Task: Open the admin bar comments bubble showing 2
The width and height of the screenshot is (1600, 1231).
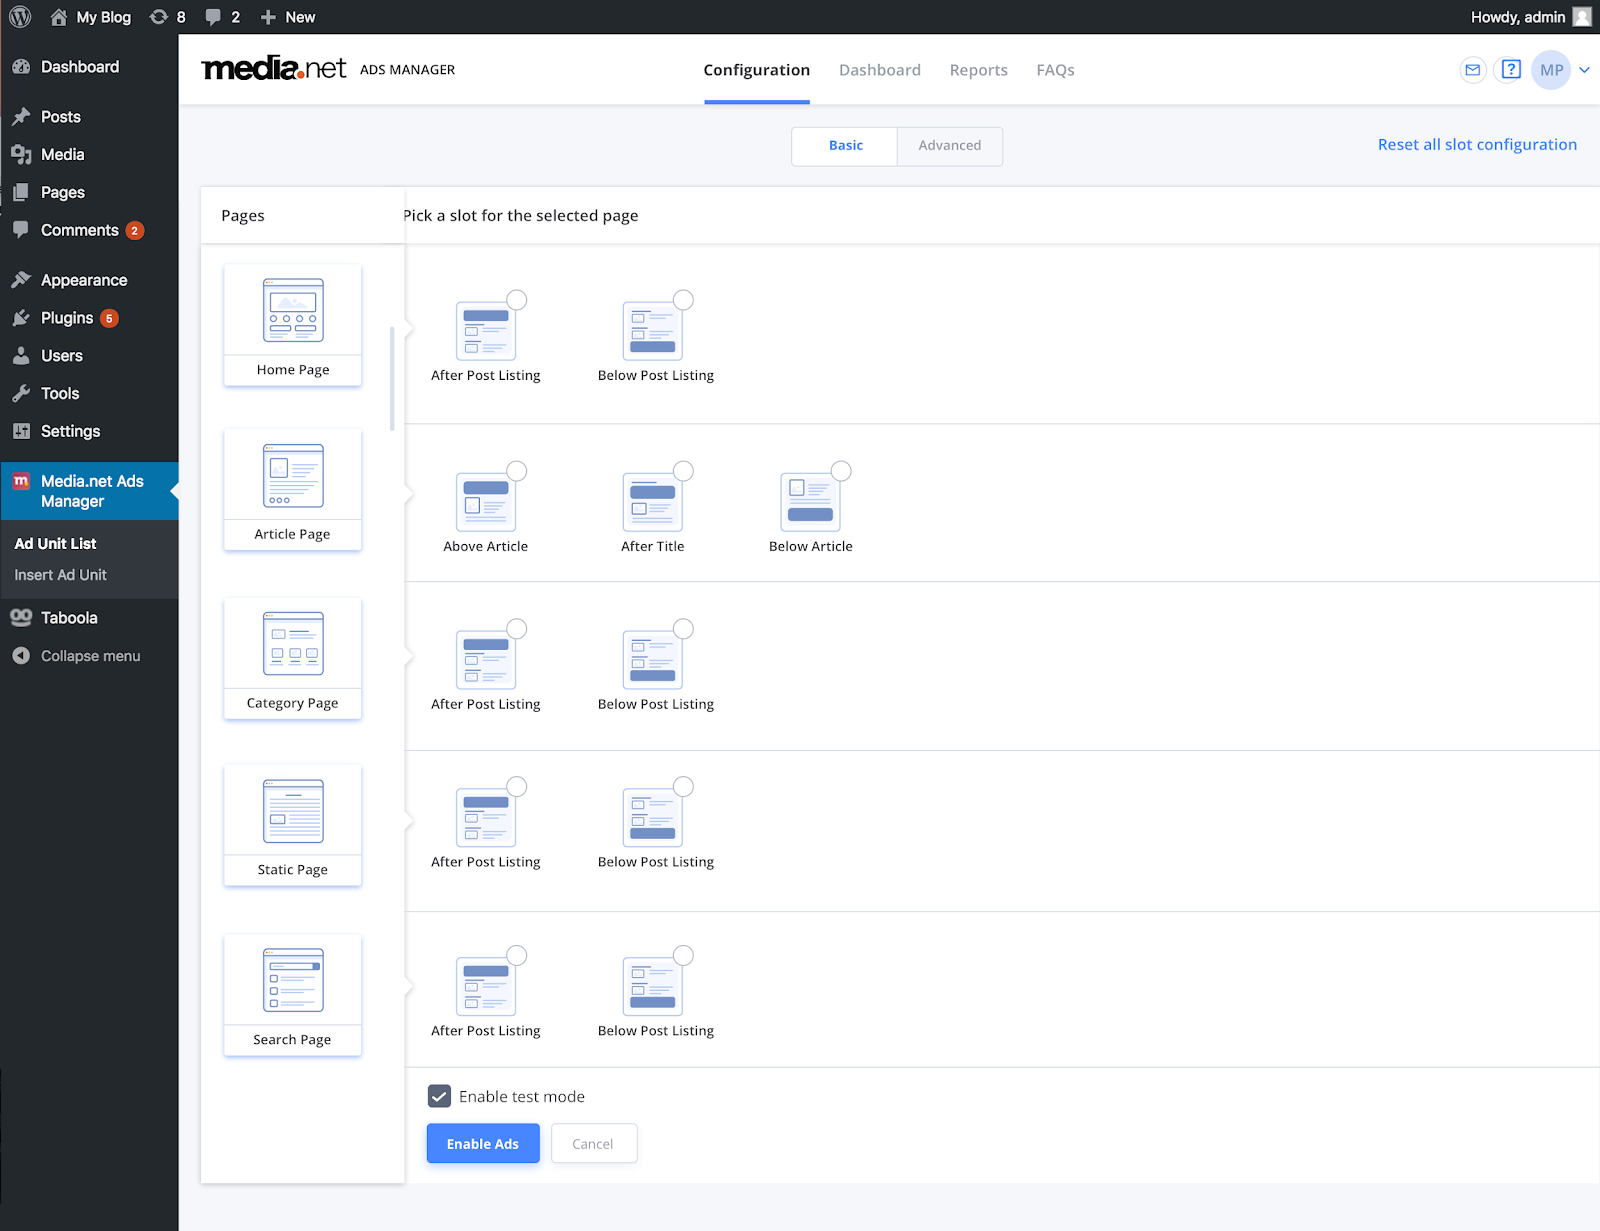Action: 213,17
